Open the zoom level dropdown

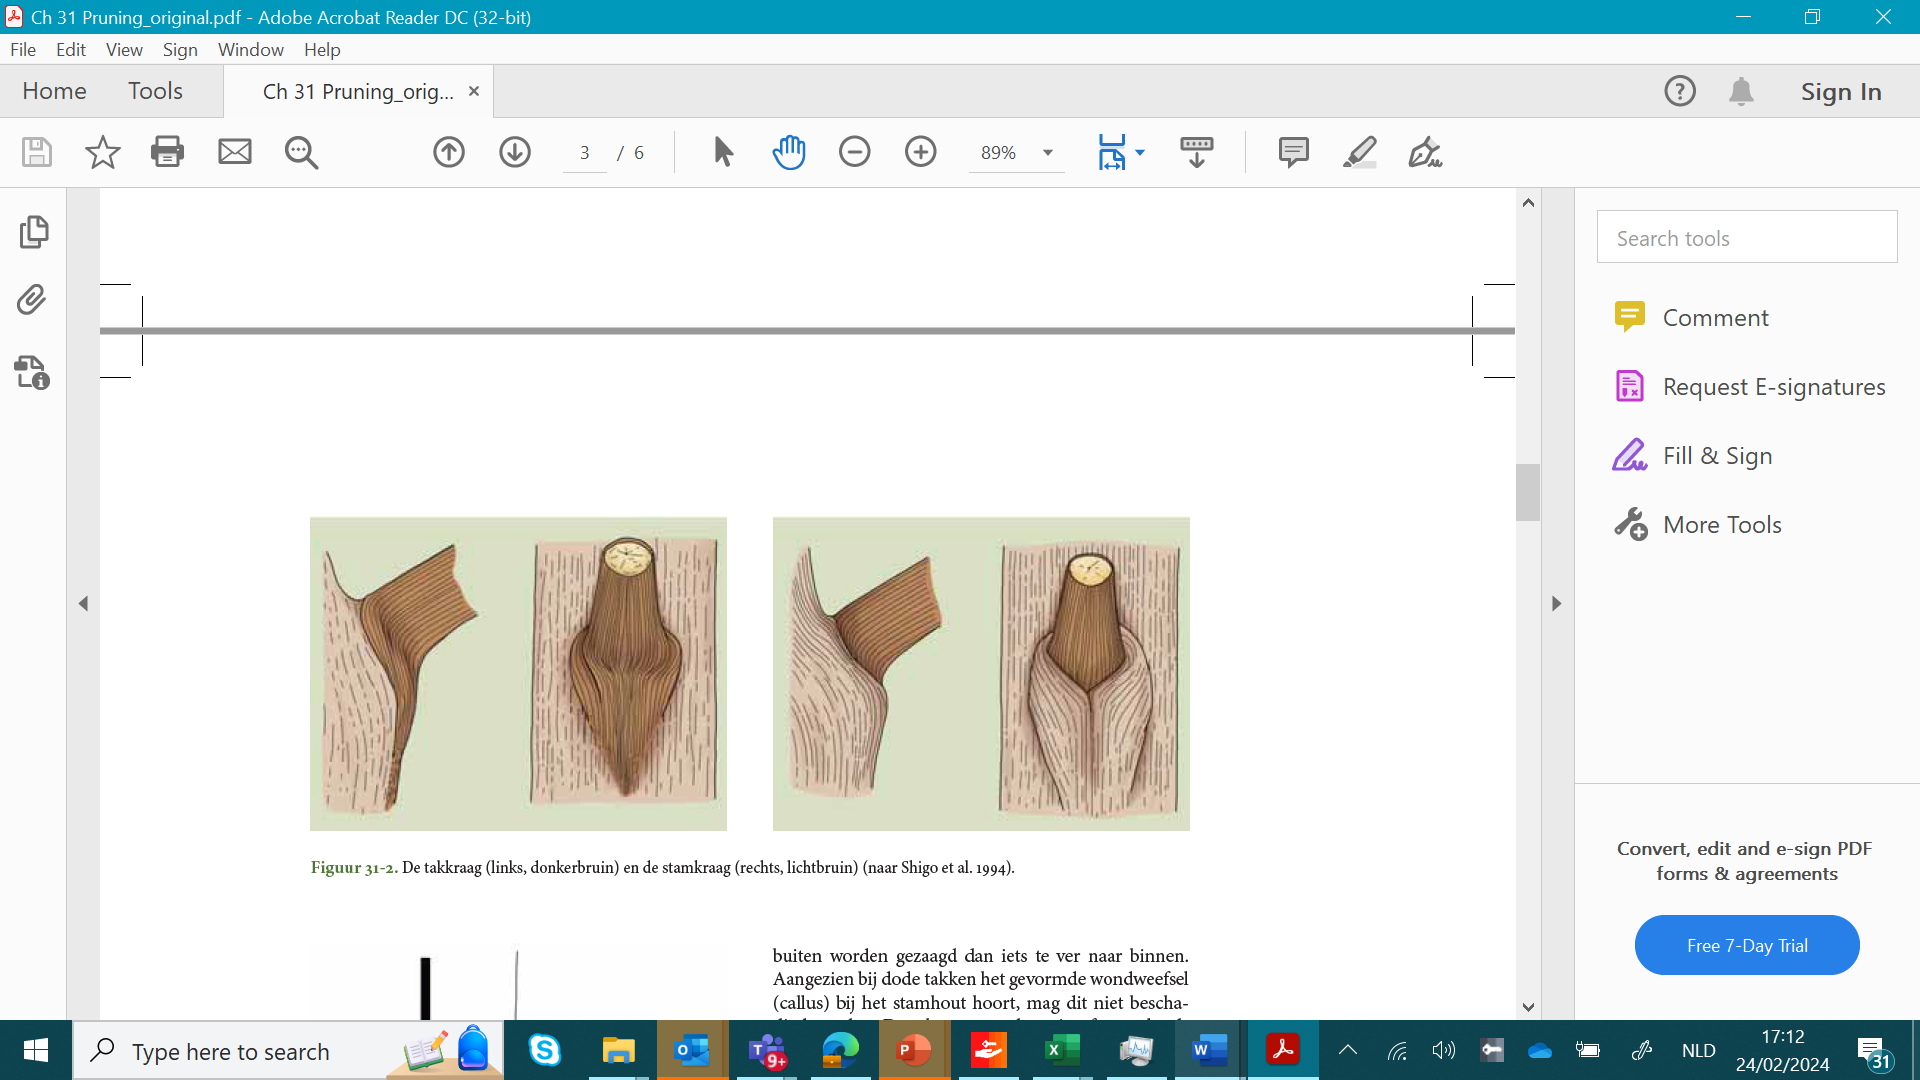pyautogui.click(x=1048, y=153)
